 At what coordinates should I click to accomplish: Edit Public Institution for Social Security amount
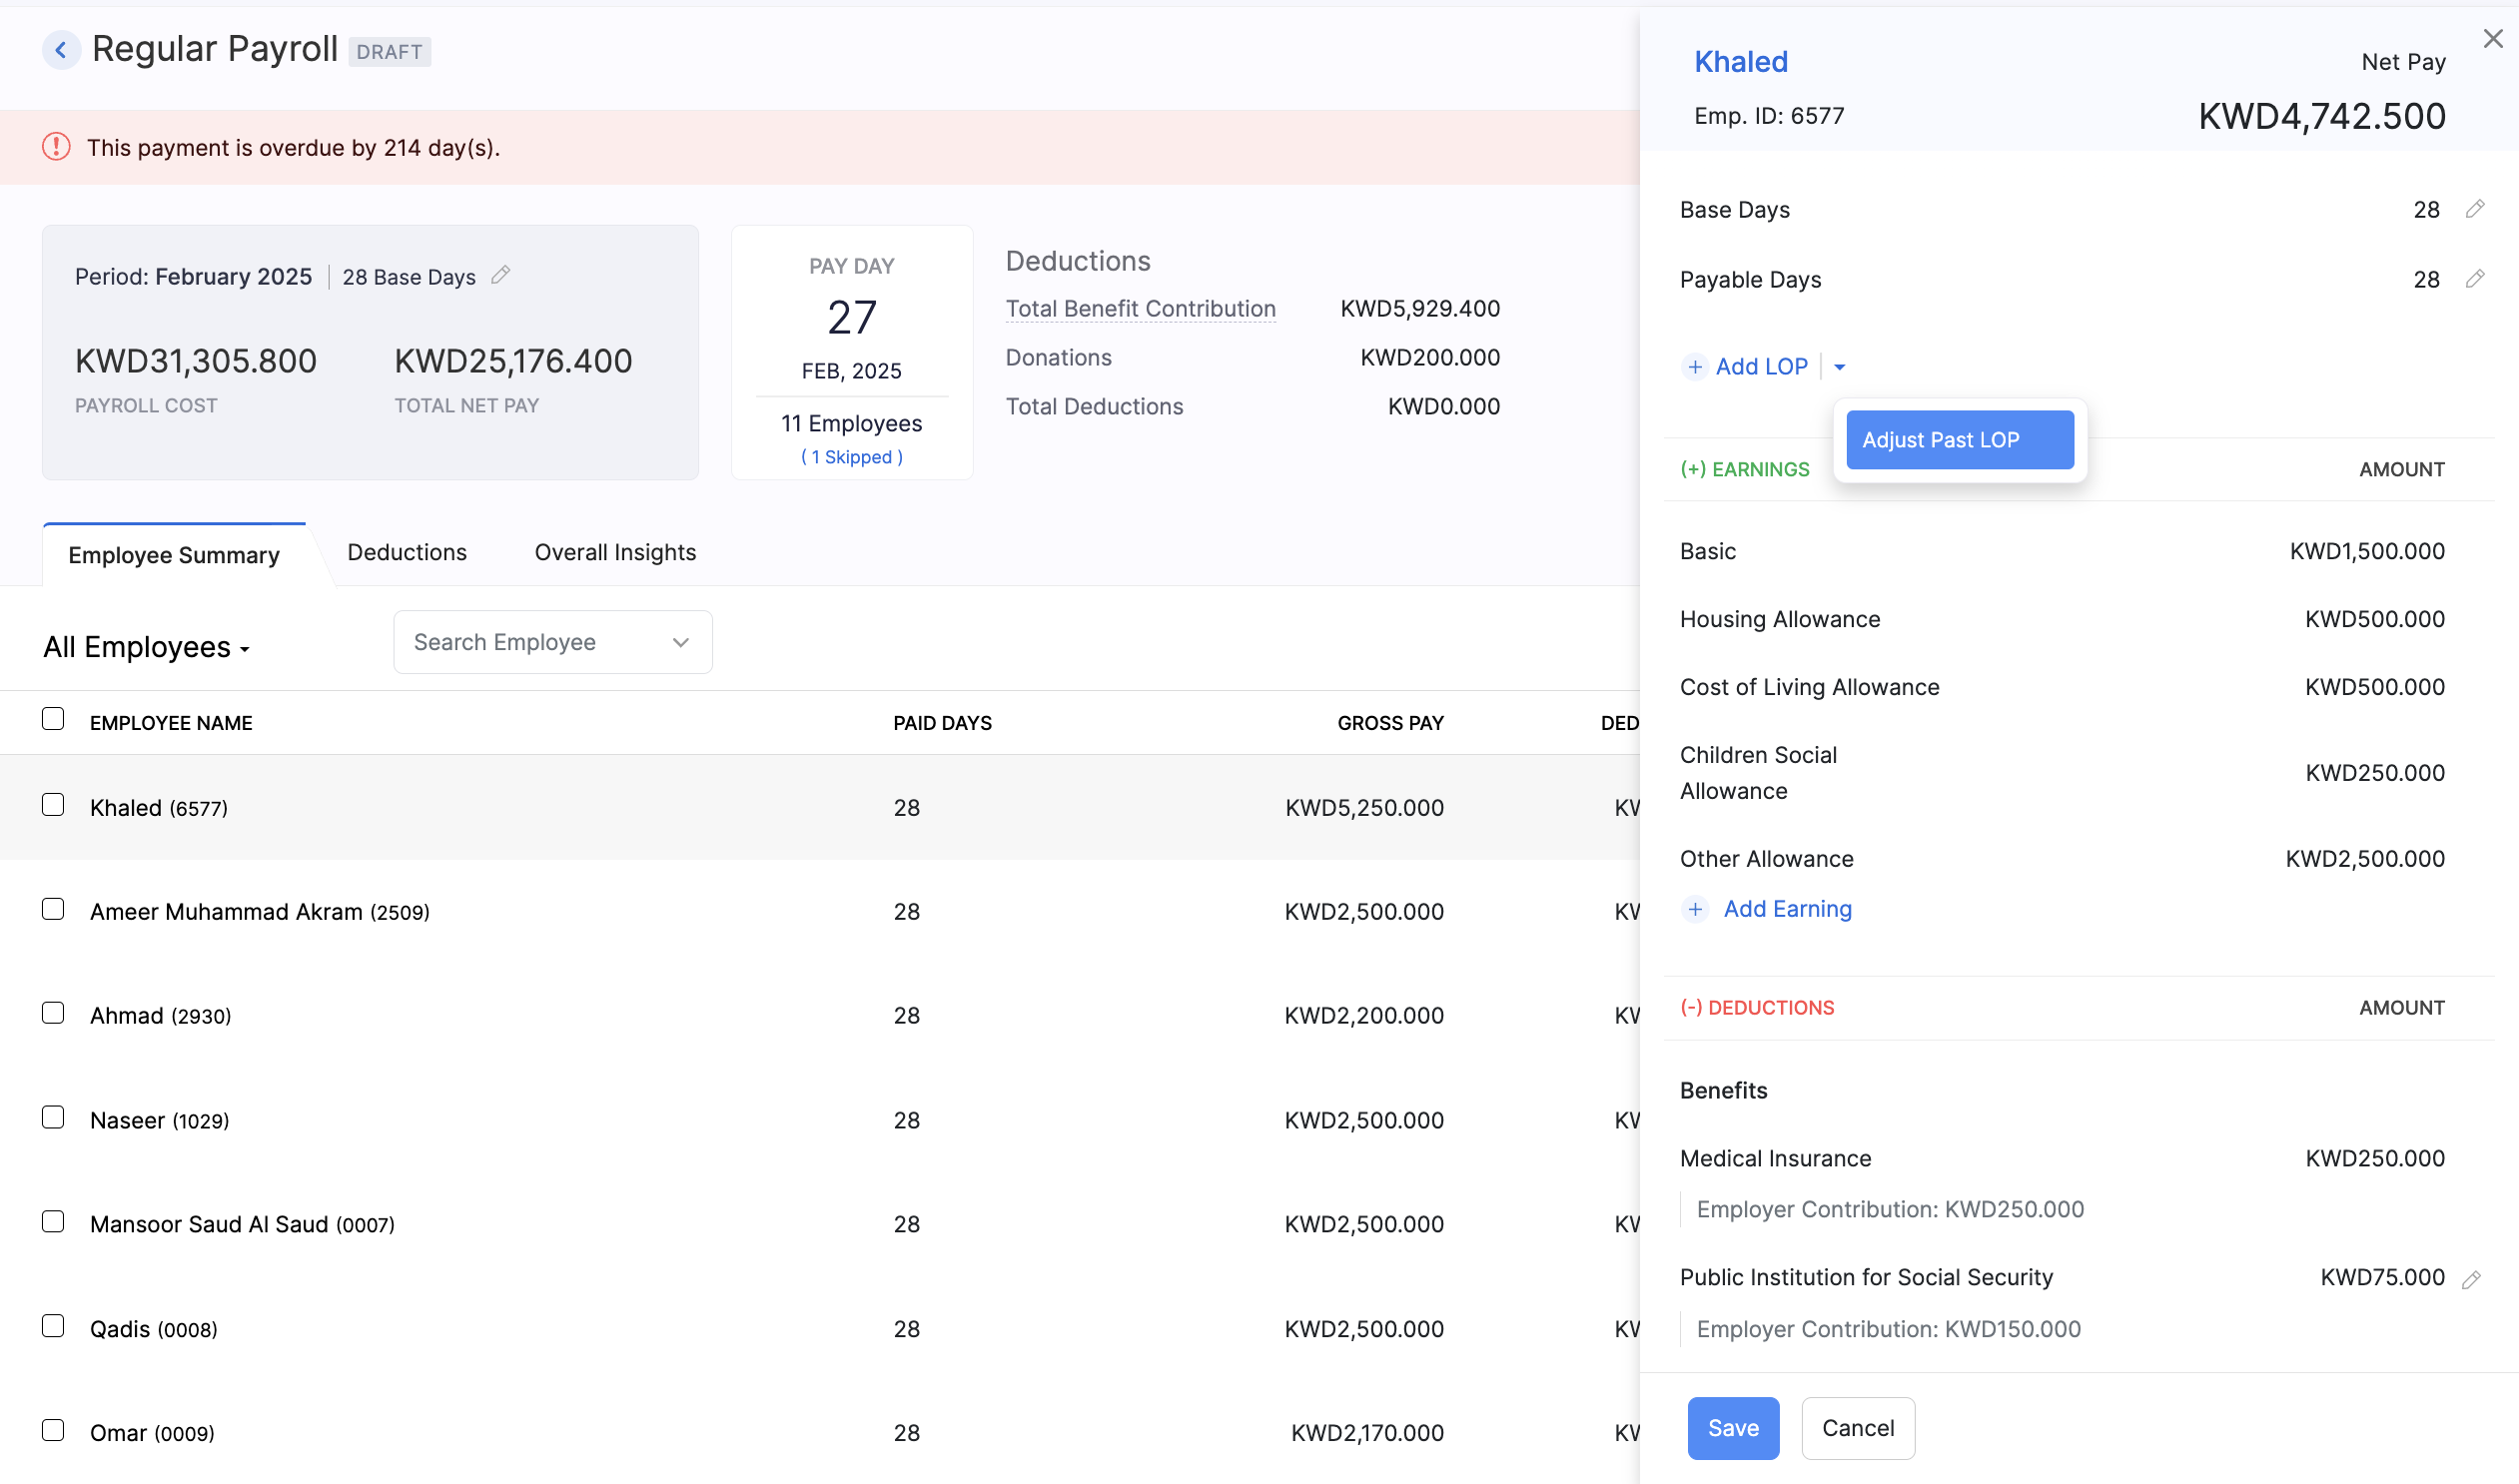(2475, 1278)
